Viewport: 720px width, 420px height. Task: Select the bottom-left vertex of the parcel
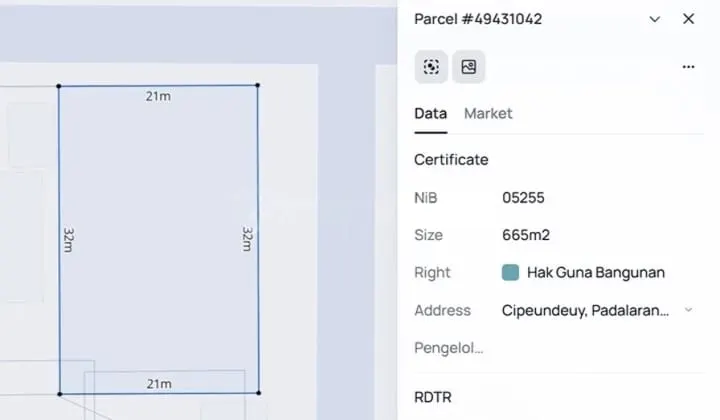pos(60,394)
